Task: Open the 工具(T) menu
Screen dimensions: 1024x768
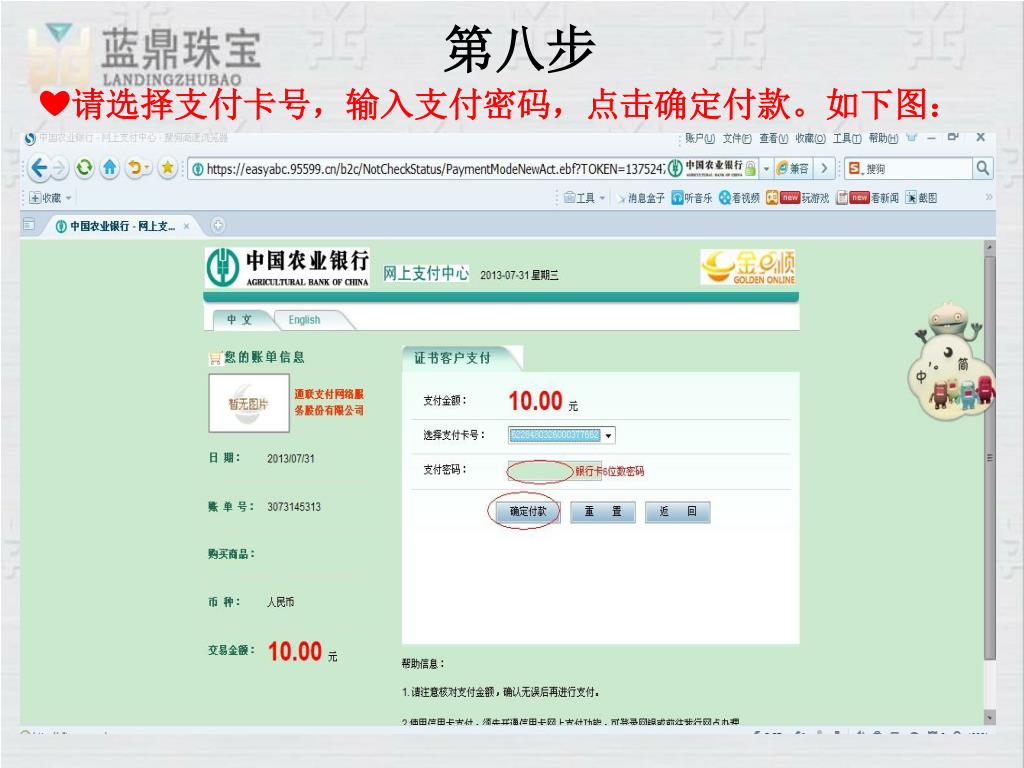Action: tap(847, 138)
